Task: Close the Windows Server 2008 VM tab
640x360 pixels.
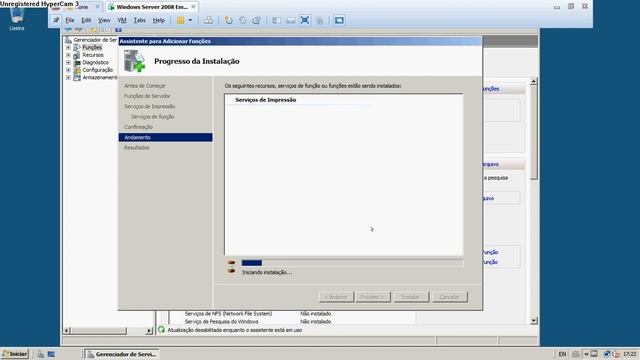Action: coord(193,7)
